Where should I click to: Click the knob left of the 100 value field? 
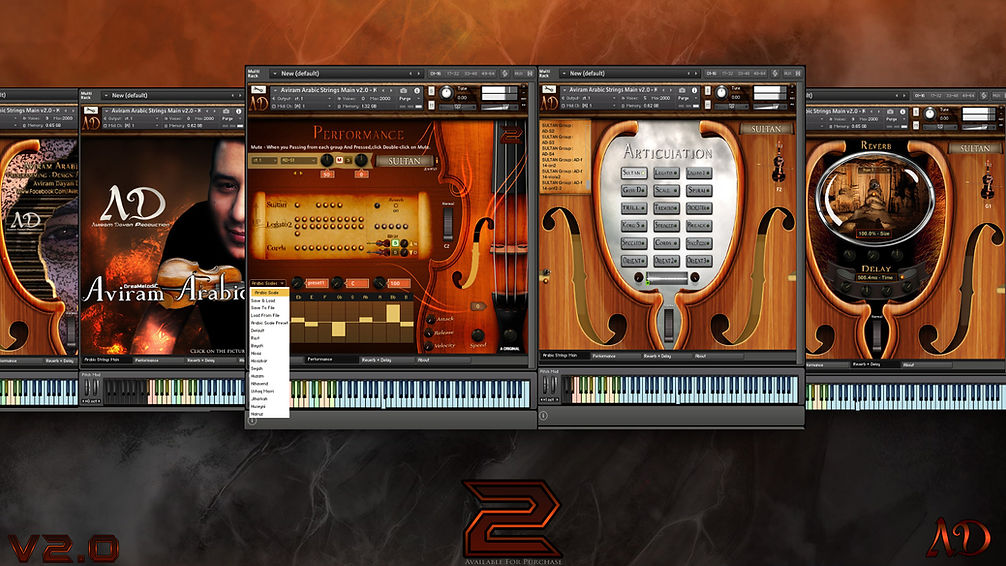point(380,283)
